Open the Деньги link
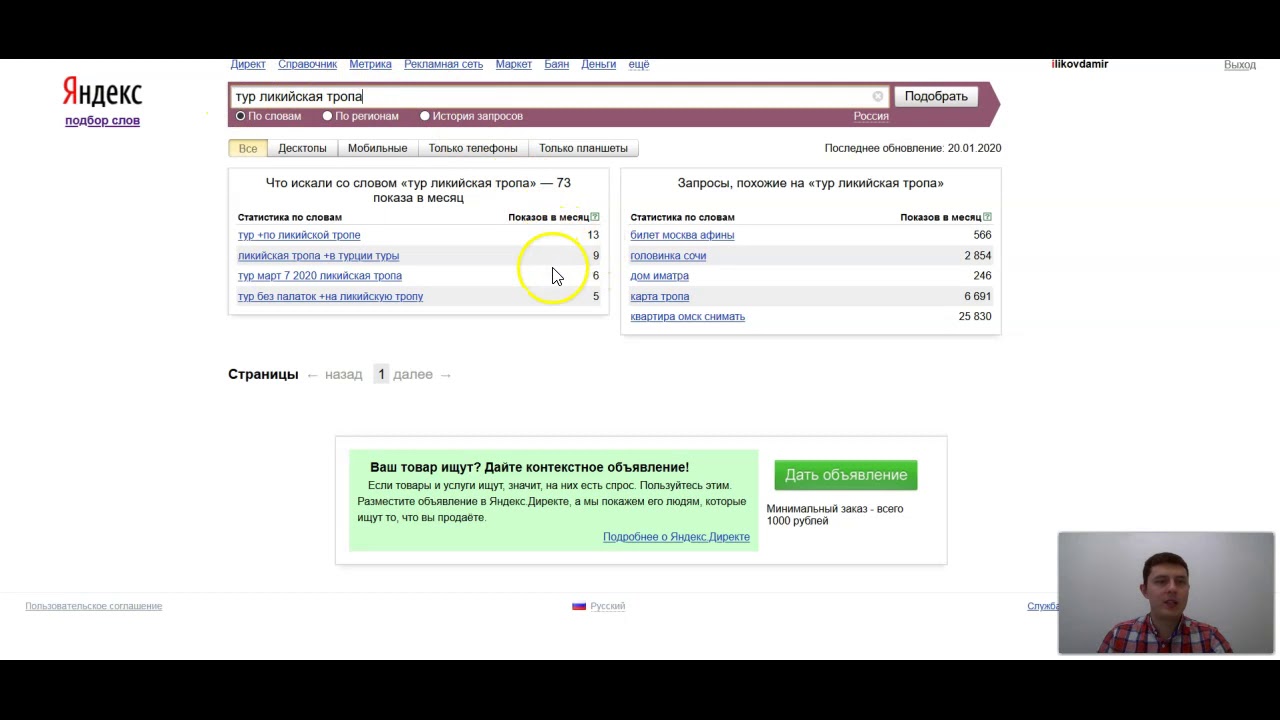The width and height of the screenshot is (1280, 720). [598, 64]
